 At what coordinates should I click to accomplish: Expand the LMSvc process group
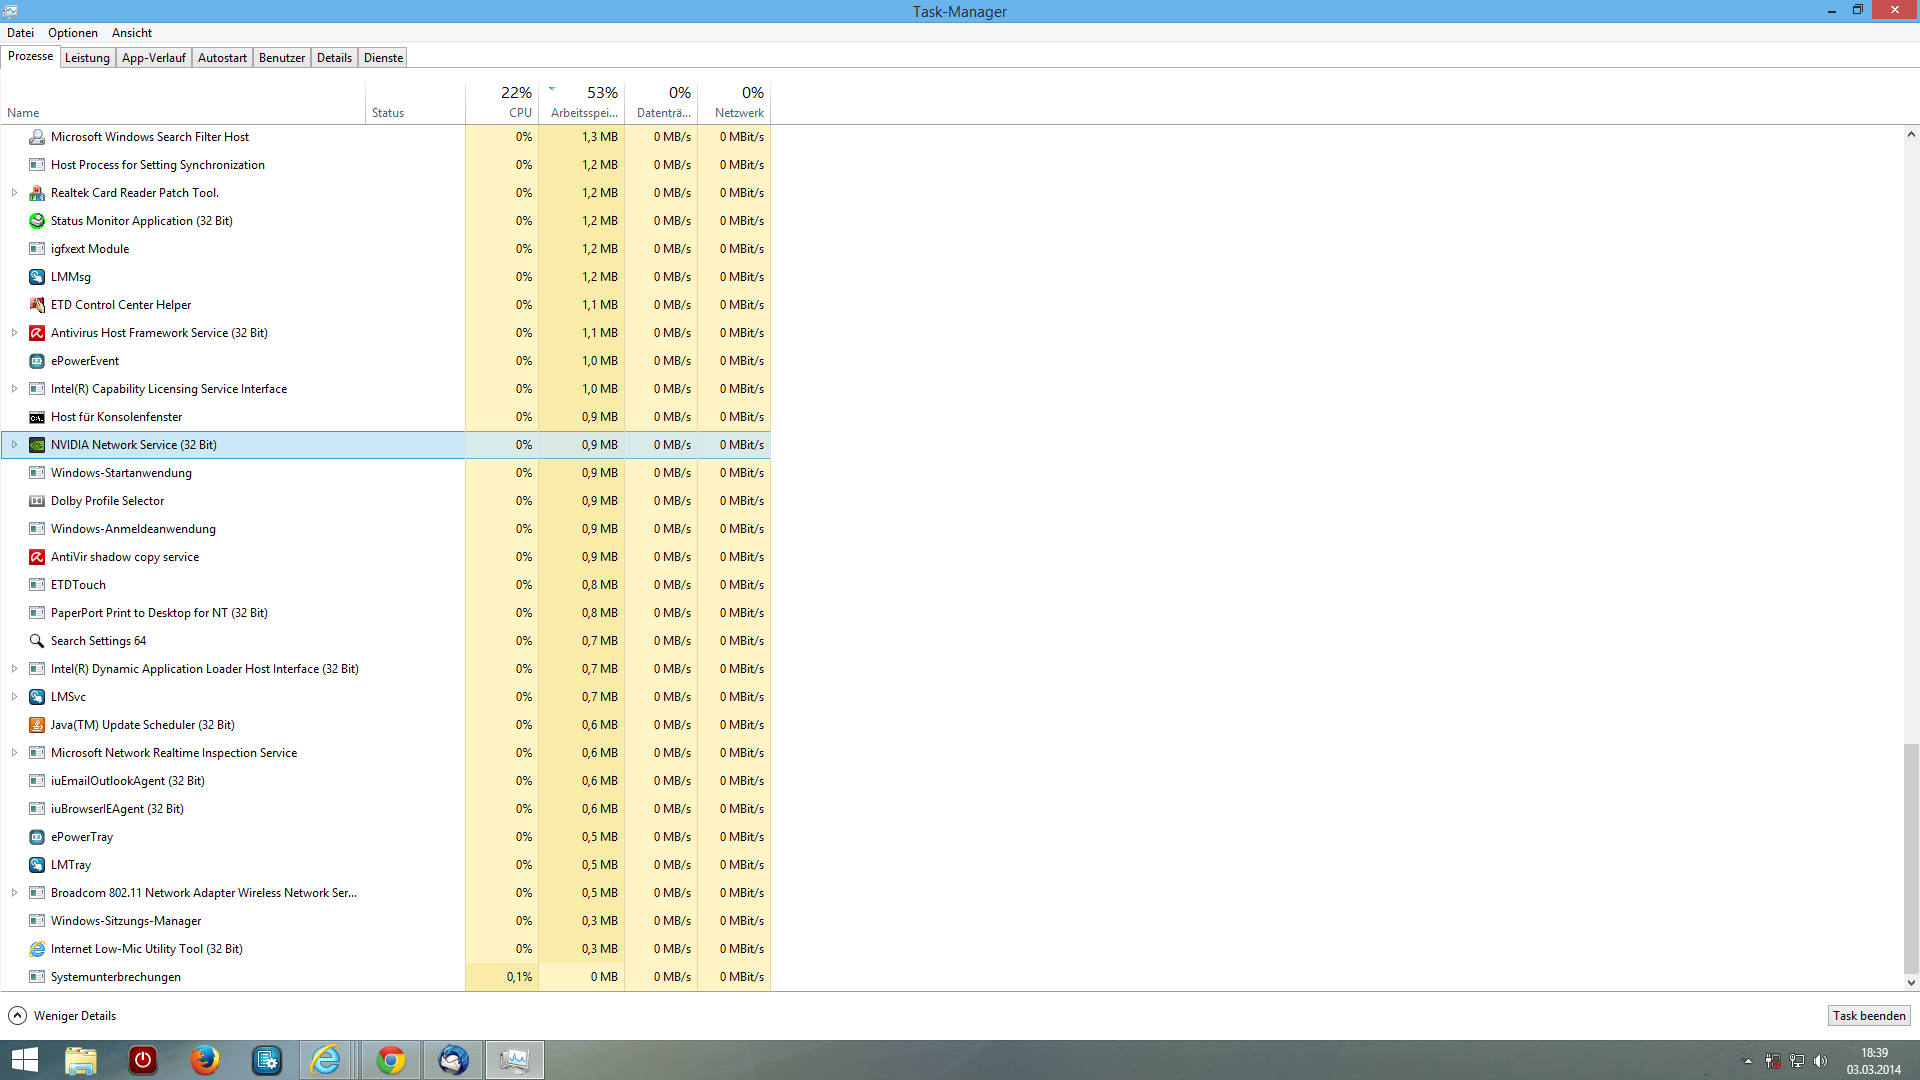point(14,697)
